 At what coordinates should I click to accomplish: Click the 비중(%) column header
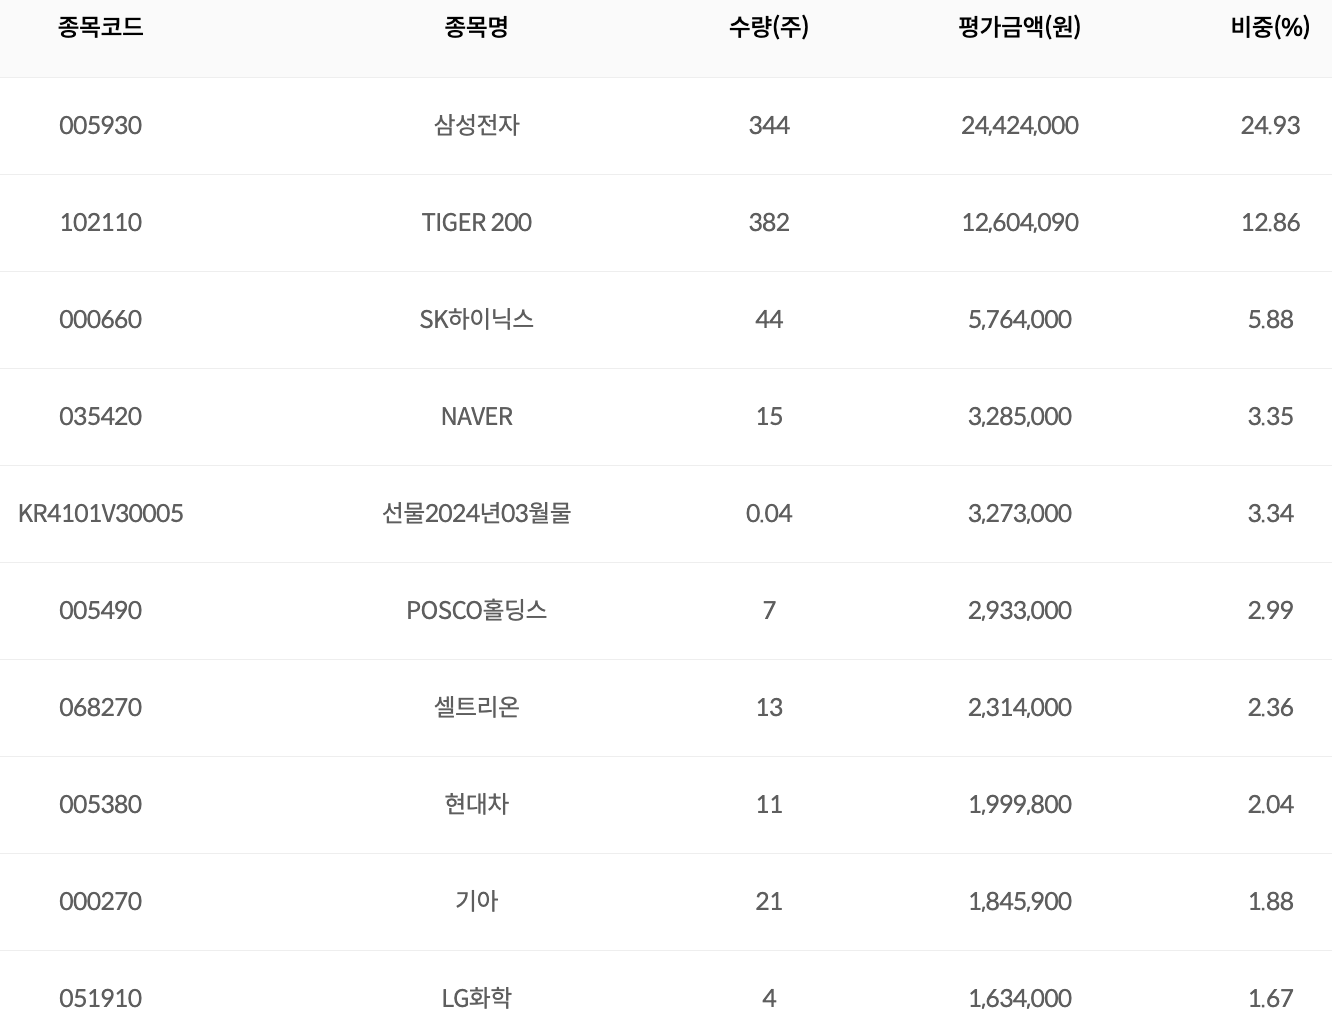click(1270, 27)
